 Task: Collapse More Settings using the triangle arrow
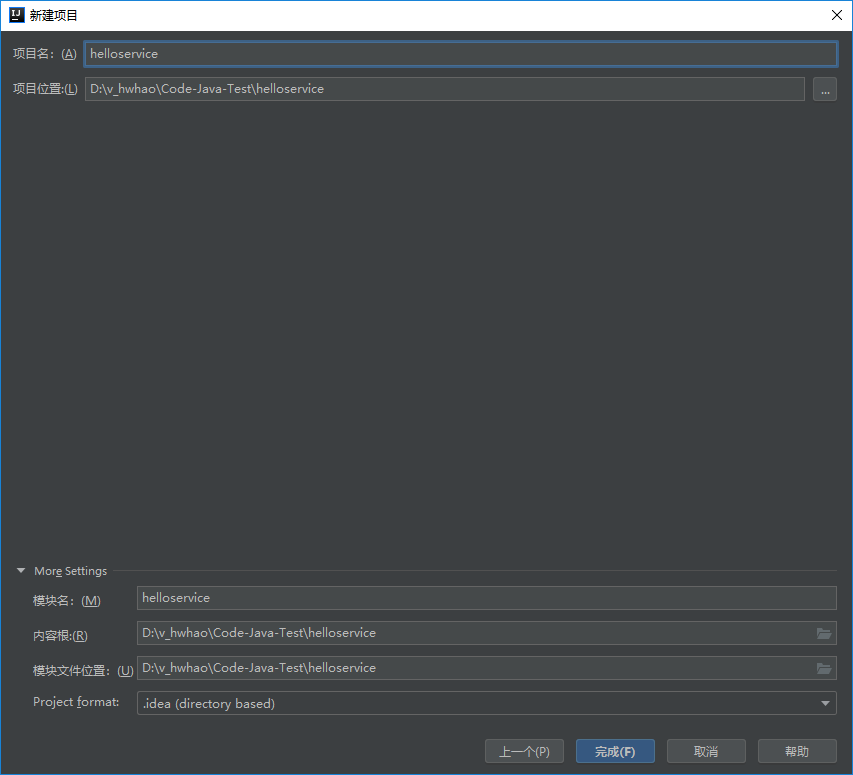(20, 571)
